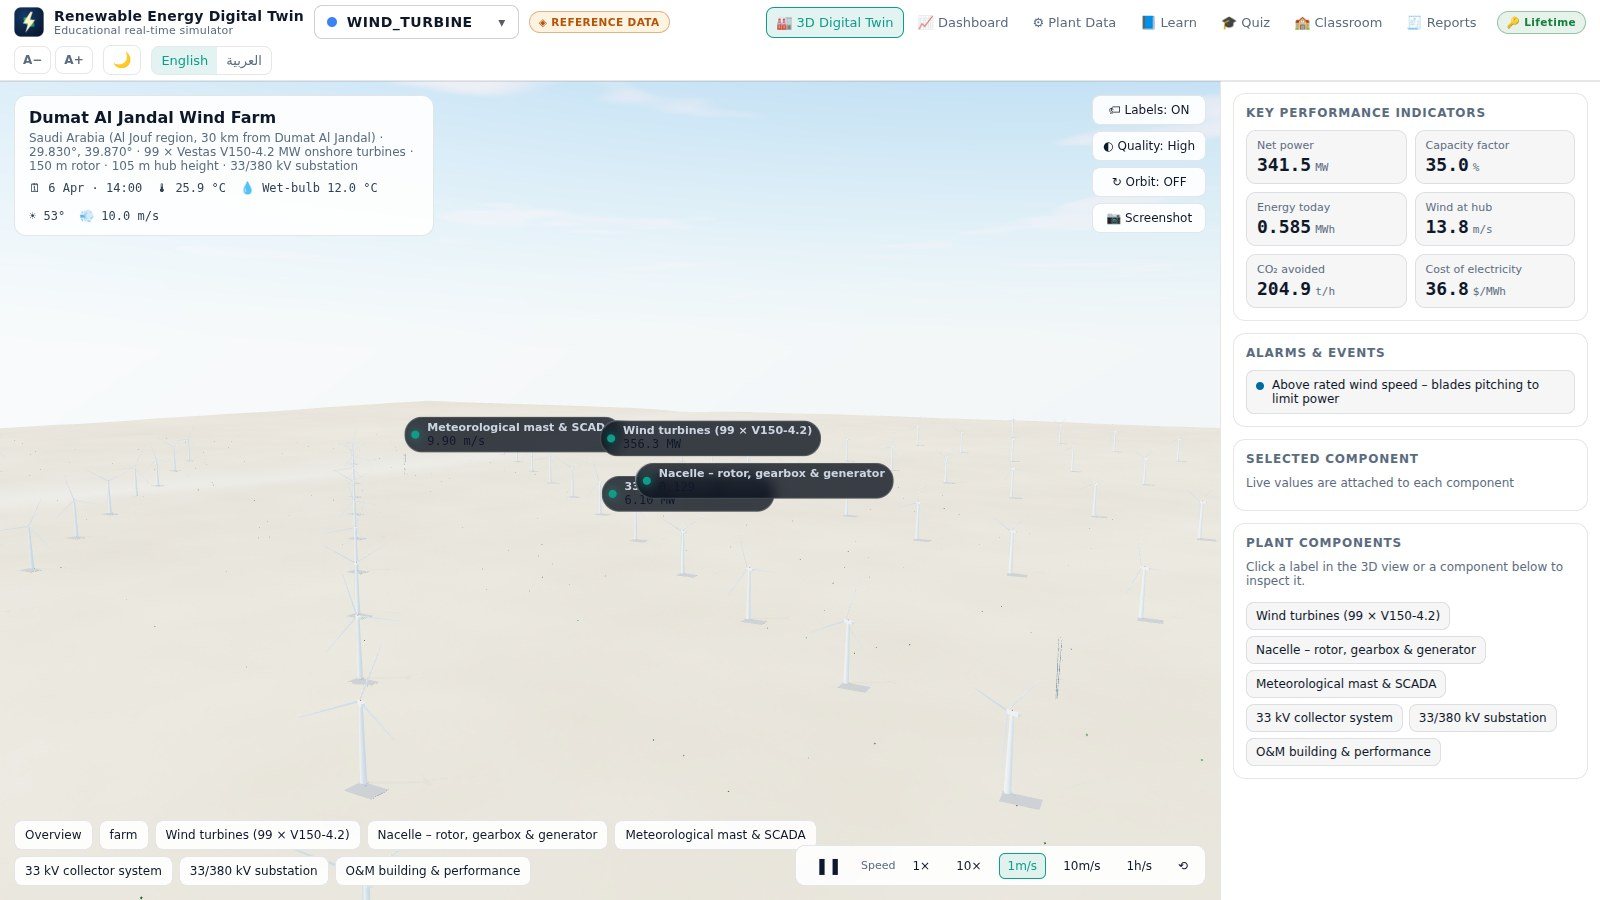1600x900 pixels.
Task: Click the Cost of electricity KPI card
Action: tap(1494, 281)
